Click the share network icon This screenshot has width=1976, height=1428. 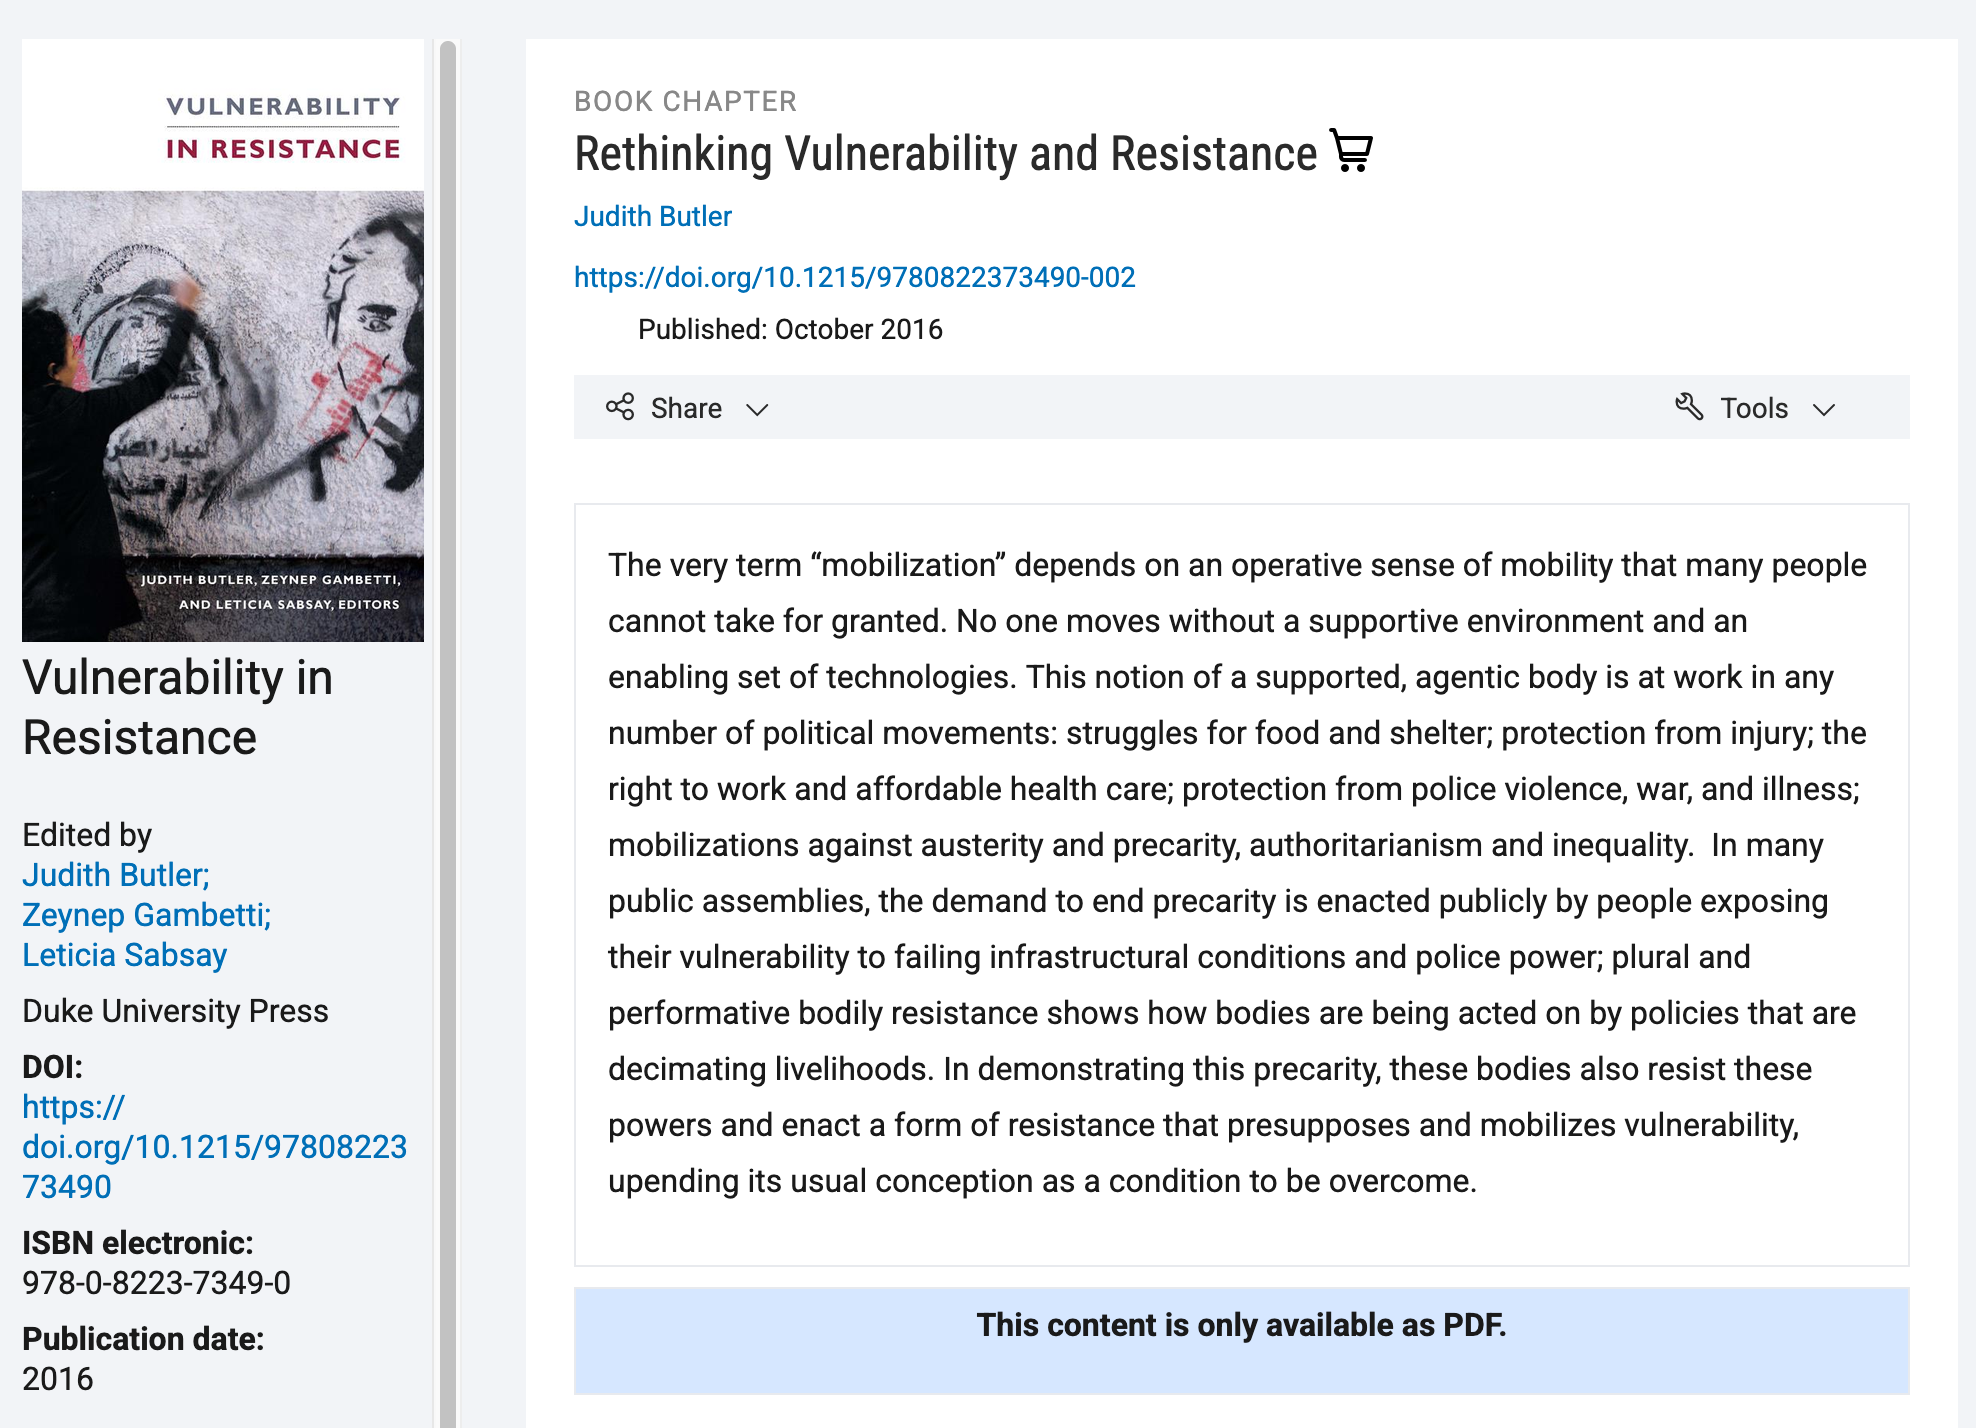620,407
